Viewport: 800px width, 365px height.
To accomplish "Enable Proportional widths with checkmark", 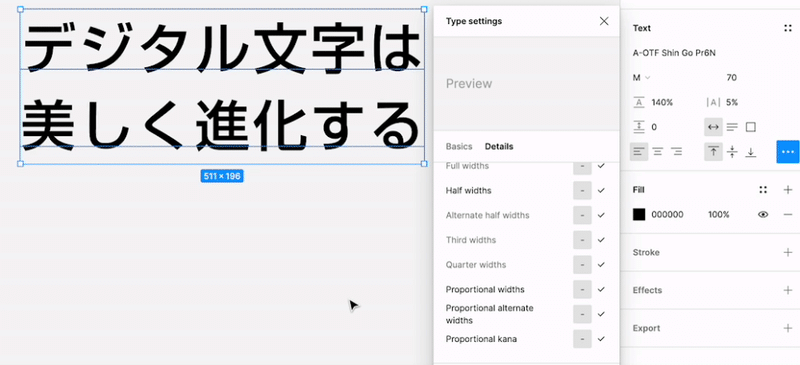I will pyautogui.click(x=601, y=289).
